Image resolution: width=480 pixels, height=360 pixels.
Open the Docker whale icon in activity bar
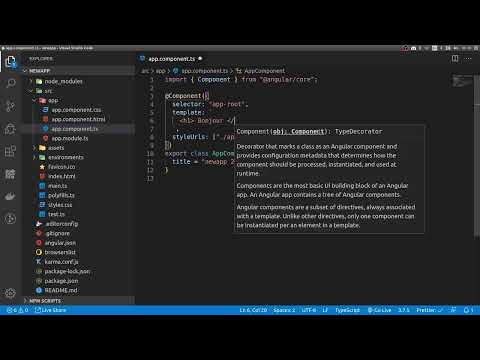click(x=11, y=196)
